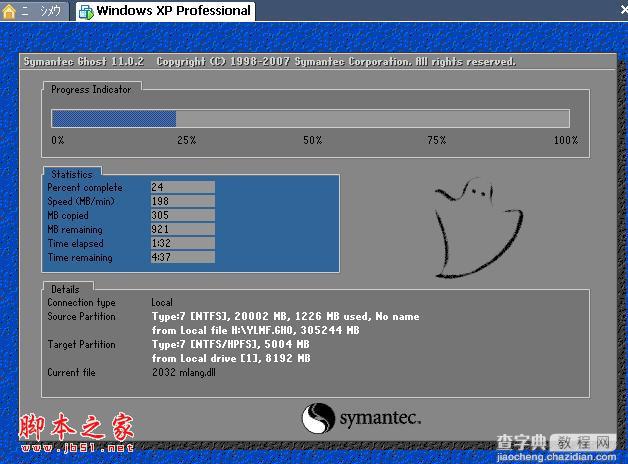
Task: Click the Time remaining label
Action: (80, 257)
